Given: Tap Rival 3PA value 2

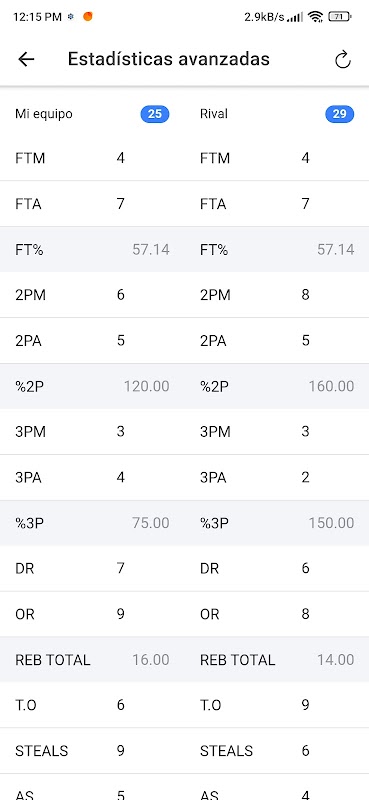Looking at the screenshot, I should tap(305, 478).
